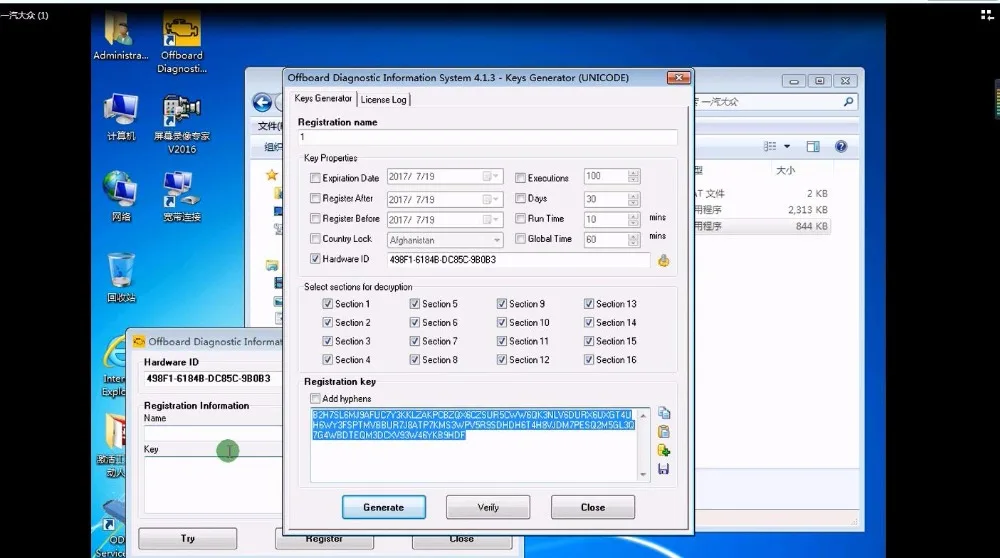Select 844 KB file row in Explorer
The width and height of the screenshot is (1000, 558).
pos(762,226)
